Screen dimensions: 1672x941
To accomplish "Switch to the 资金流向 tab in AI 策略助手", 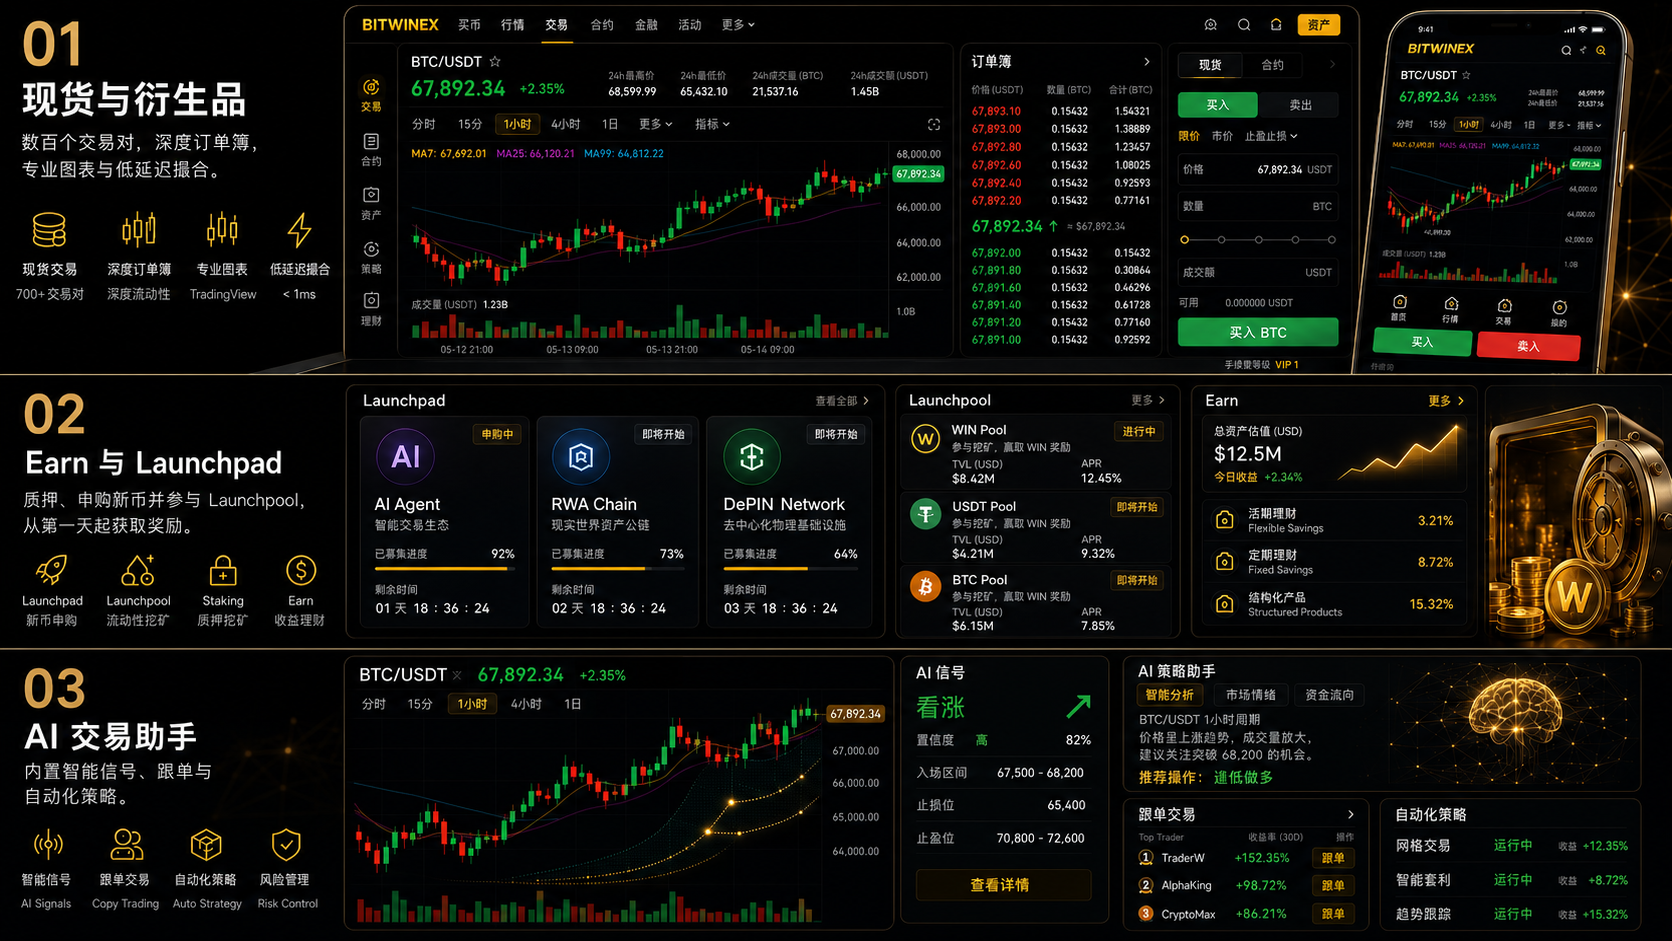I will pos(1329,695).
